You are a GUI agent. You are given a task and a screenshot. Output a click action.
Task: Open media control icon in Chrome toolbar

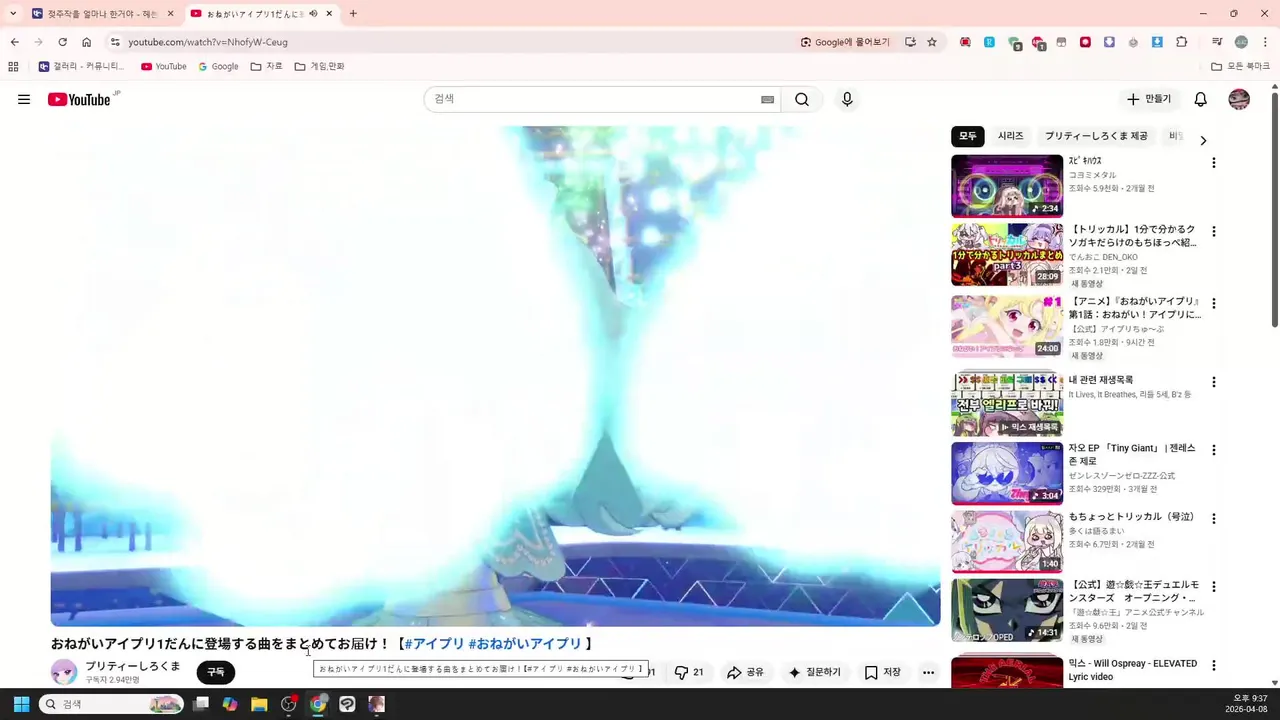(1217, 42)
